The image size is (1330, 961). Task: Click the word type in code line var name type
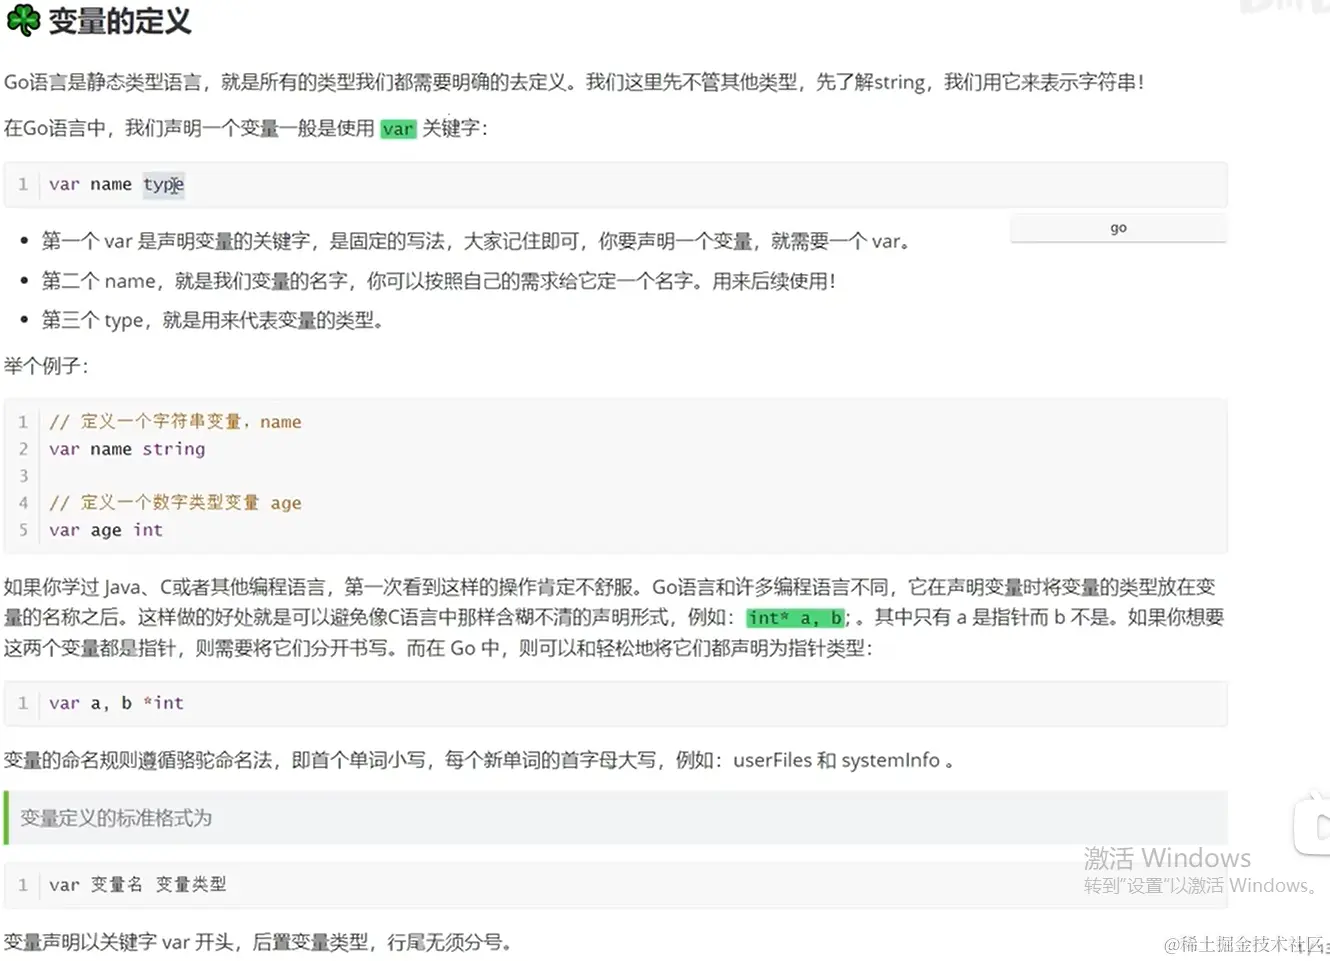click(163, 184)
